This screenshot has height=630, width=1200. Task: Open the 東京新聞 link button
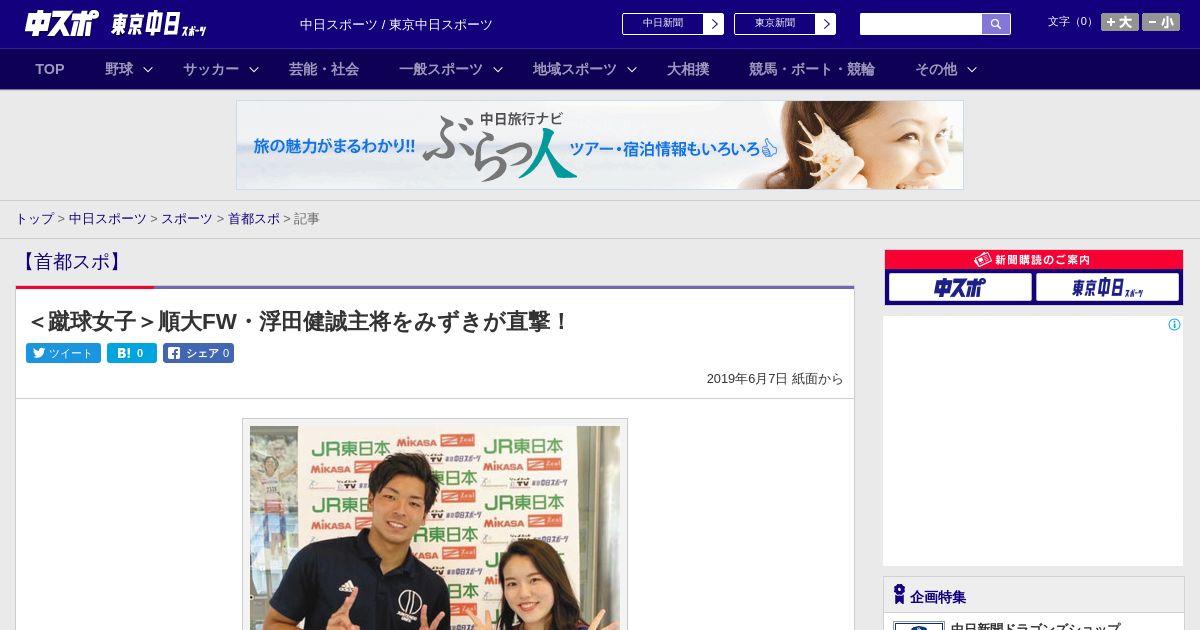click(784, 24)
